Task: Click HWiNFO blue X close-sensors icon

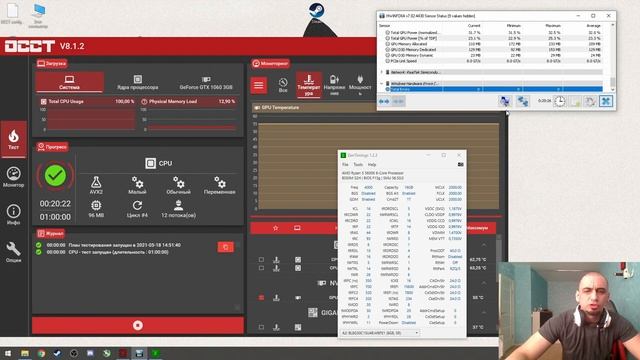Action: coord(606,101)
